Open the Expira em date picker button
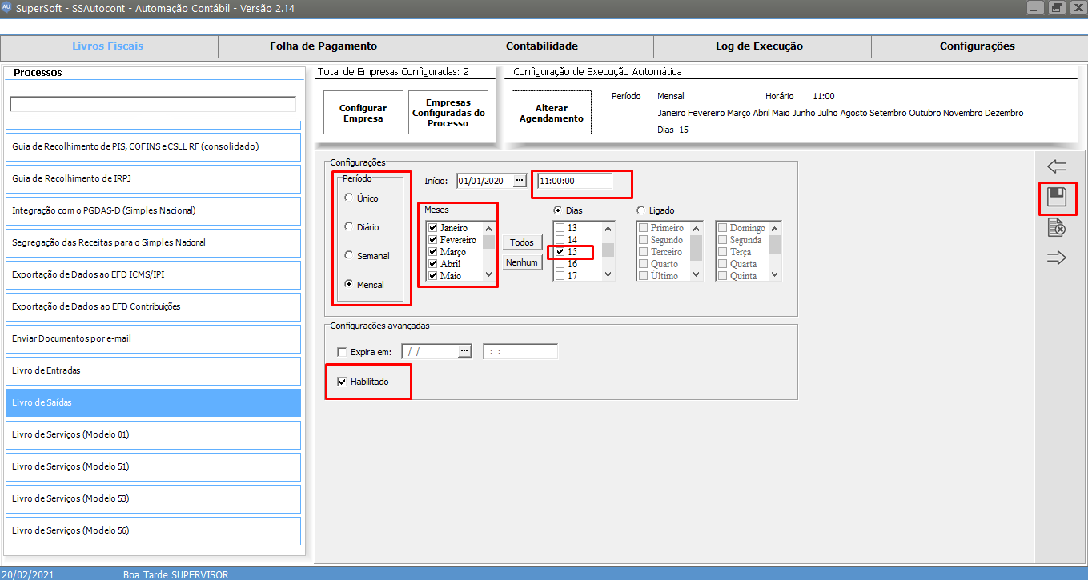The height and width of the screenshot is (580, 1088). pyautogui.click(x=464, y=352)
